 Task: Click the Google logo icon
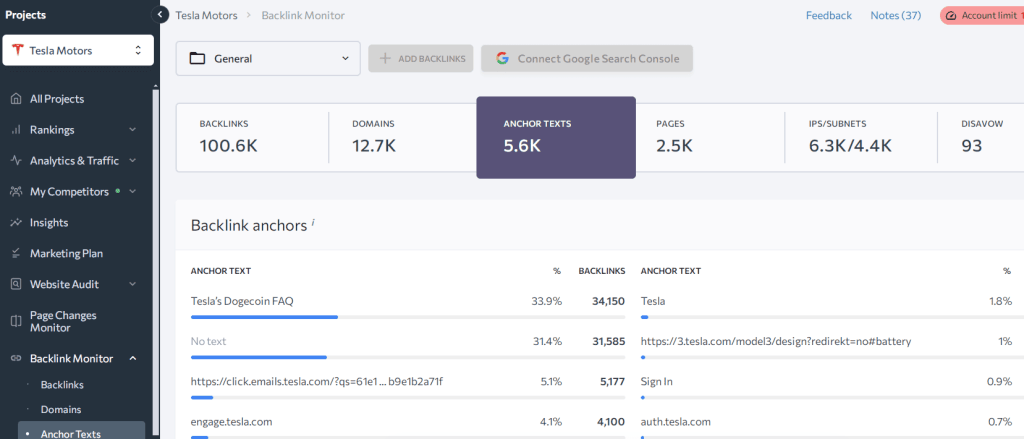(x=502, y=58)
